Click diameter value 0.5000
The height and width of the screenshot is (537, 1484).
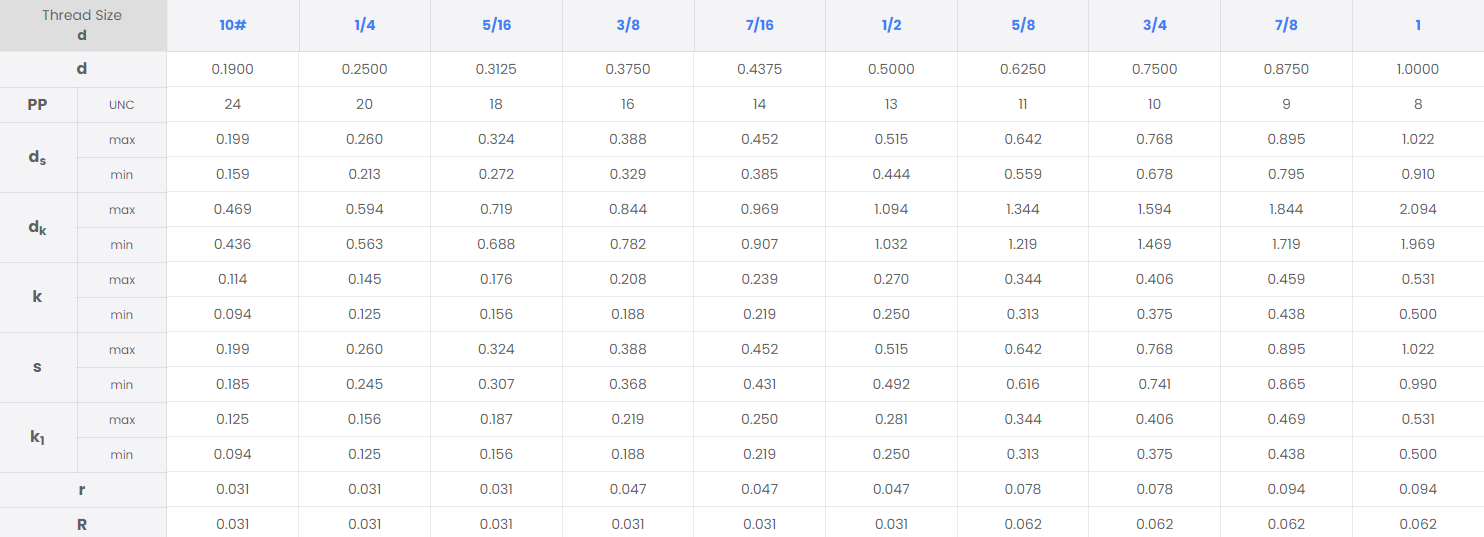coord(891,69)
